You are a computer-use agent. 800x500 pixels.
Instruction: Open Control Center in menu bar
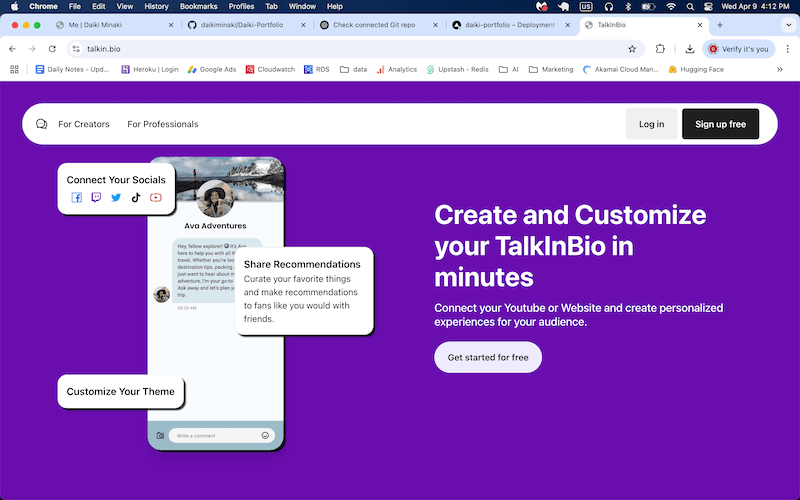pos(708,7)
